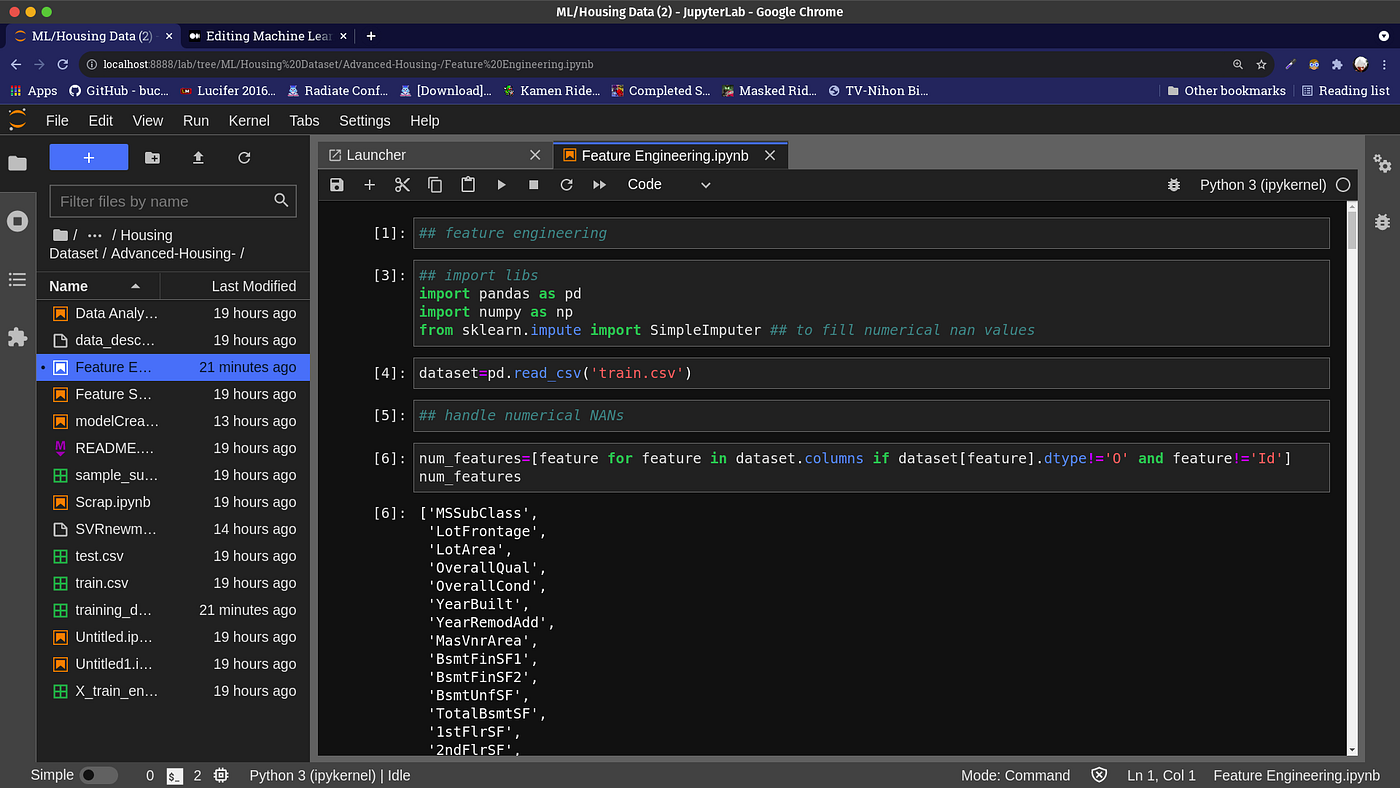Open the Table of Contents sidebar panel
The width and height of the screenshot is (1400, 788).
tap(17, 280)
